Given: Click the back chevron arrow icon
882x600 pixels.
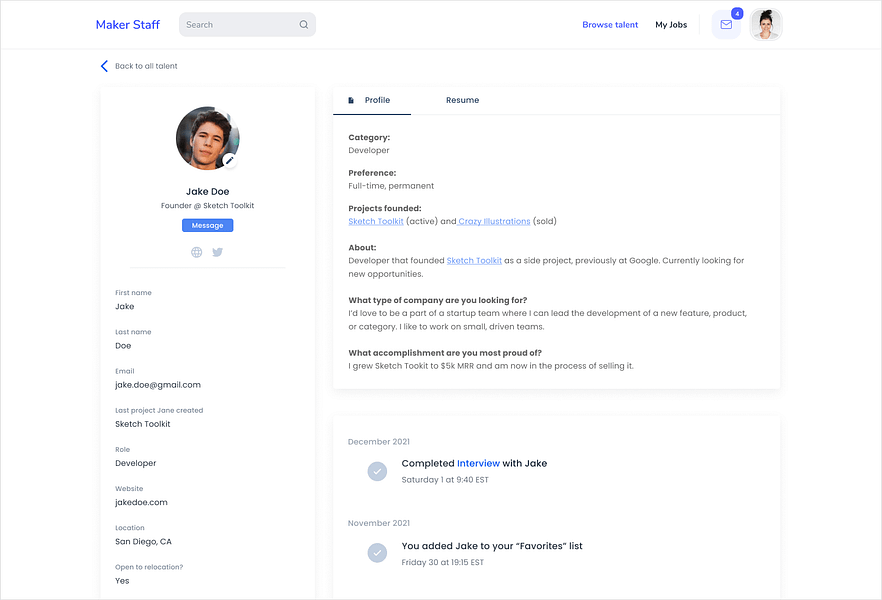Looking at the screenshot, I should pyautogui.click(x=104, y=66).
